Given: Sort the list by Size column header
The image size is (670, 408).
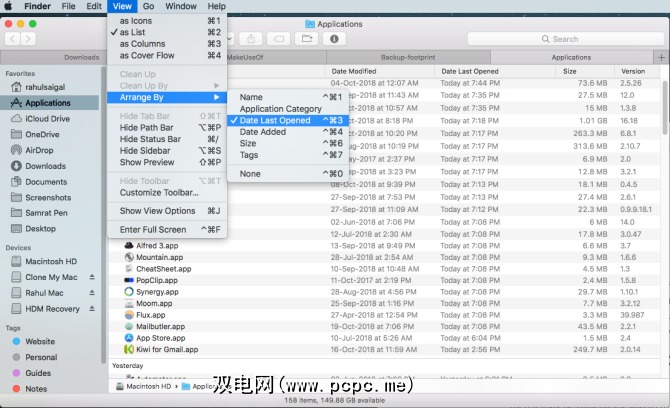Looking at the screenshot, I should pos(570,71).
